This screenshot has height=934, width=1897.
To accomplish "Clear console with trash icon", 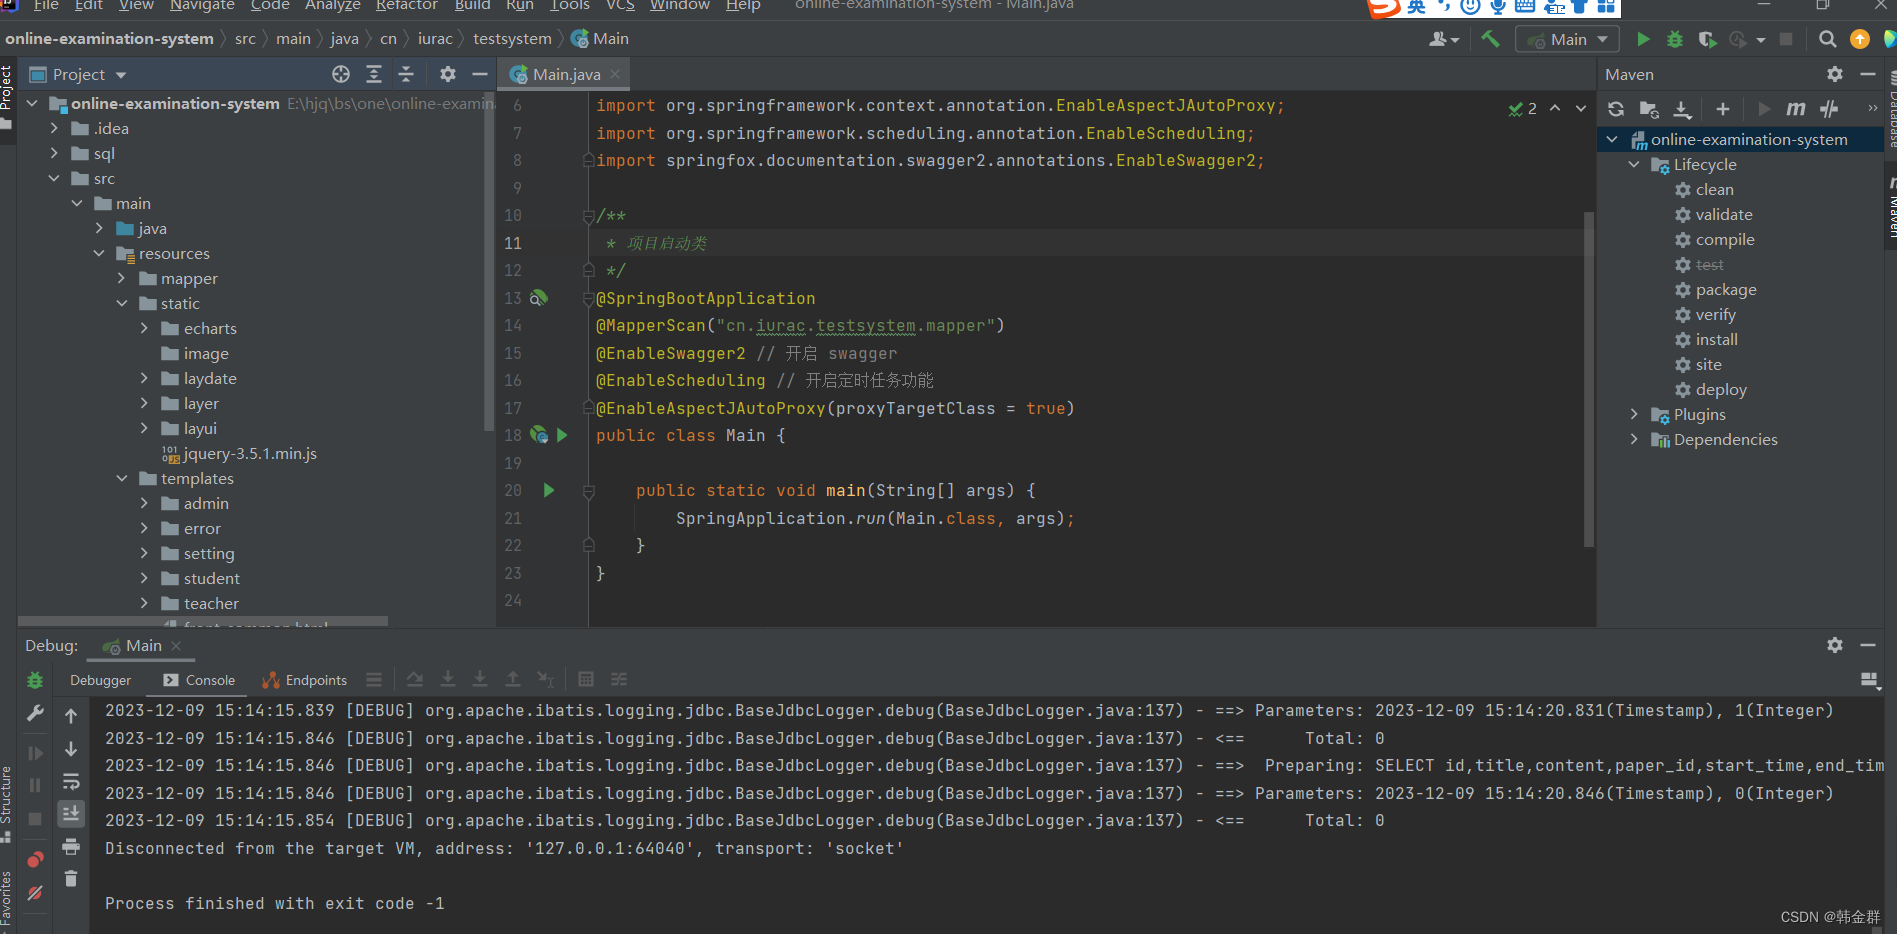I will [x=71, y=879].
